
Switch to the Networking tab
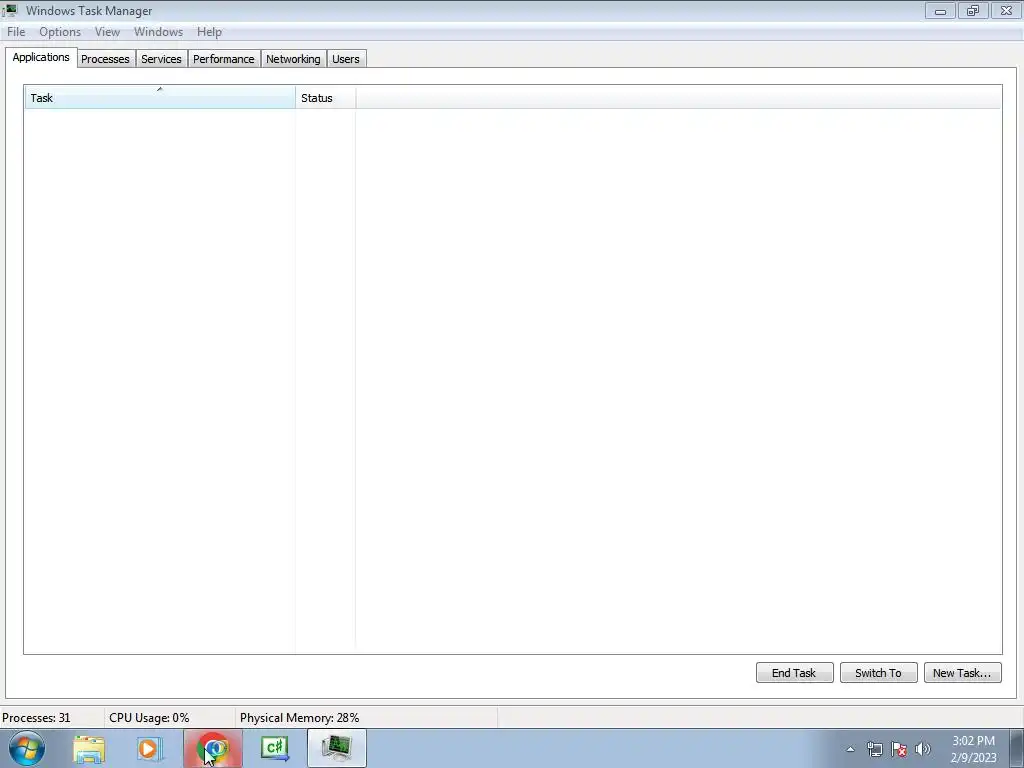(293, 59)
